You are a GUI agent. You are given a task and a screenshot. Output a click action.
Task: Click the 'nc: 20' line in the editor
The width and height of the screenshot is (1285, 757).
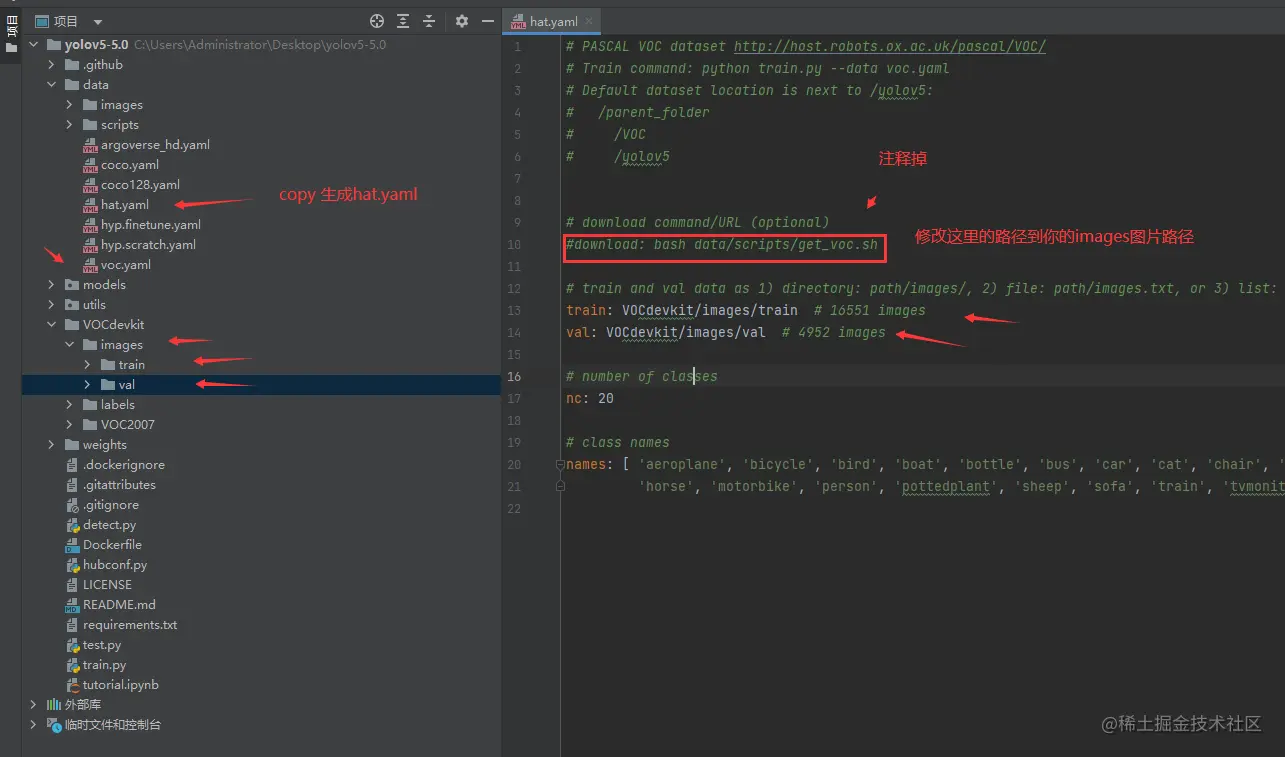pos(590,399)
